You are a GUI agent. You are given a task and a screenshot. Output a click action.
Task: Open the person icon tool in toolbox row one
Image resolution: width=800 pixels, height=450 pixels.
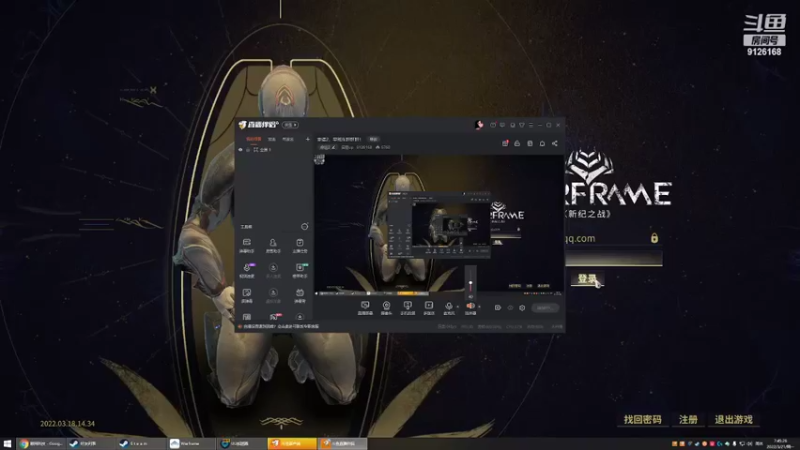coord(273,245)
